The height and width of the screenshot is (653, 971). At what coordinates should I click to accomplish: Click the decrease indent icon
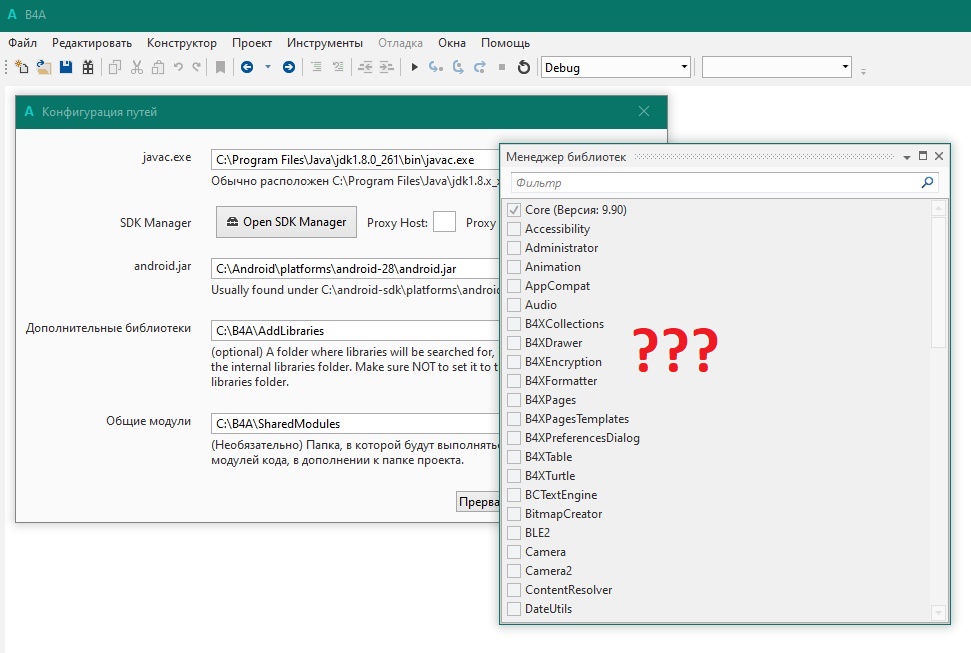[x=365, y=67]
